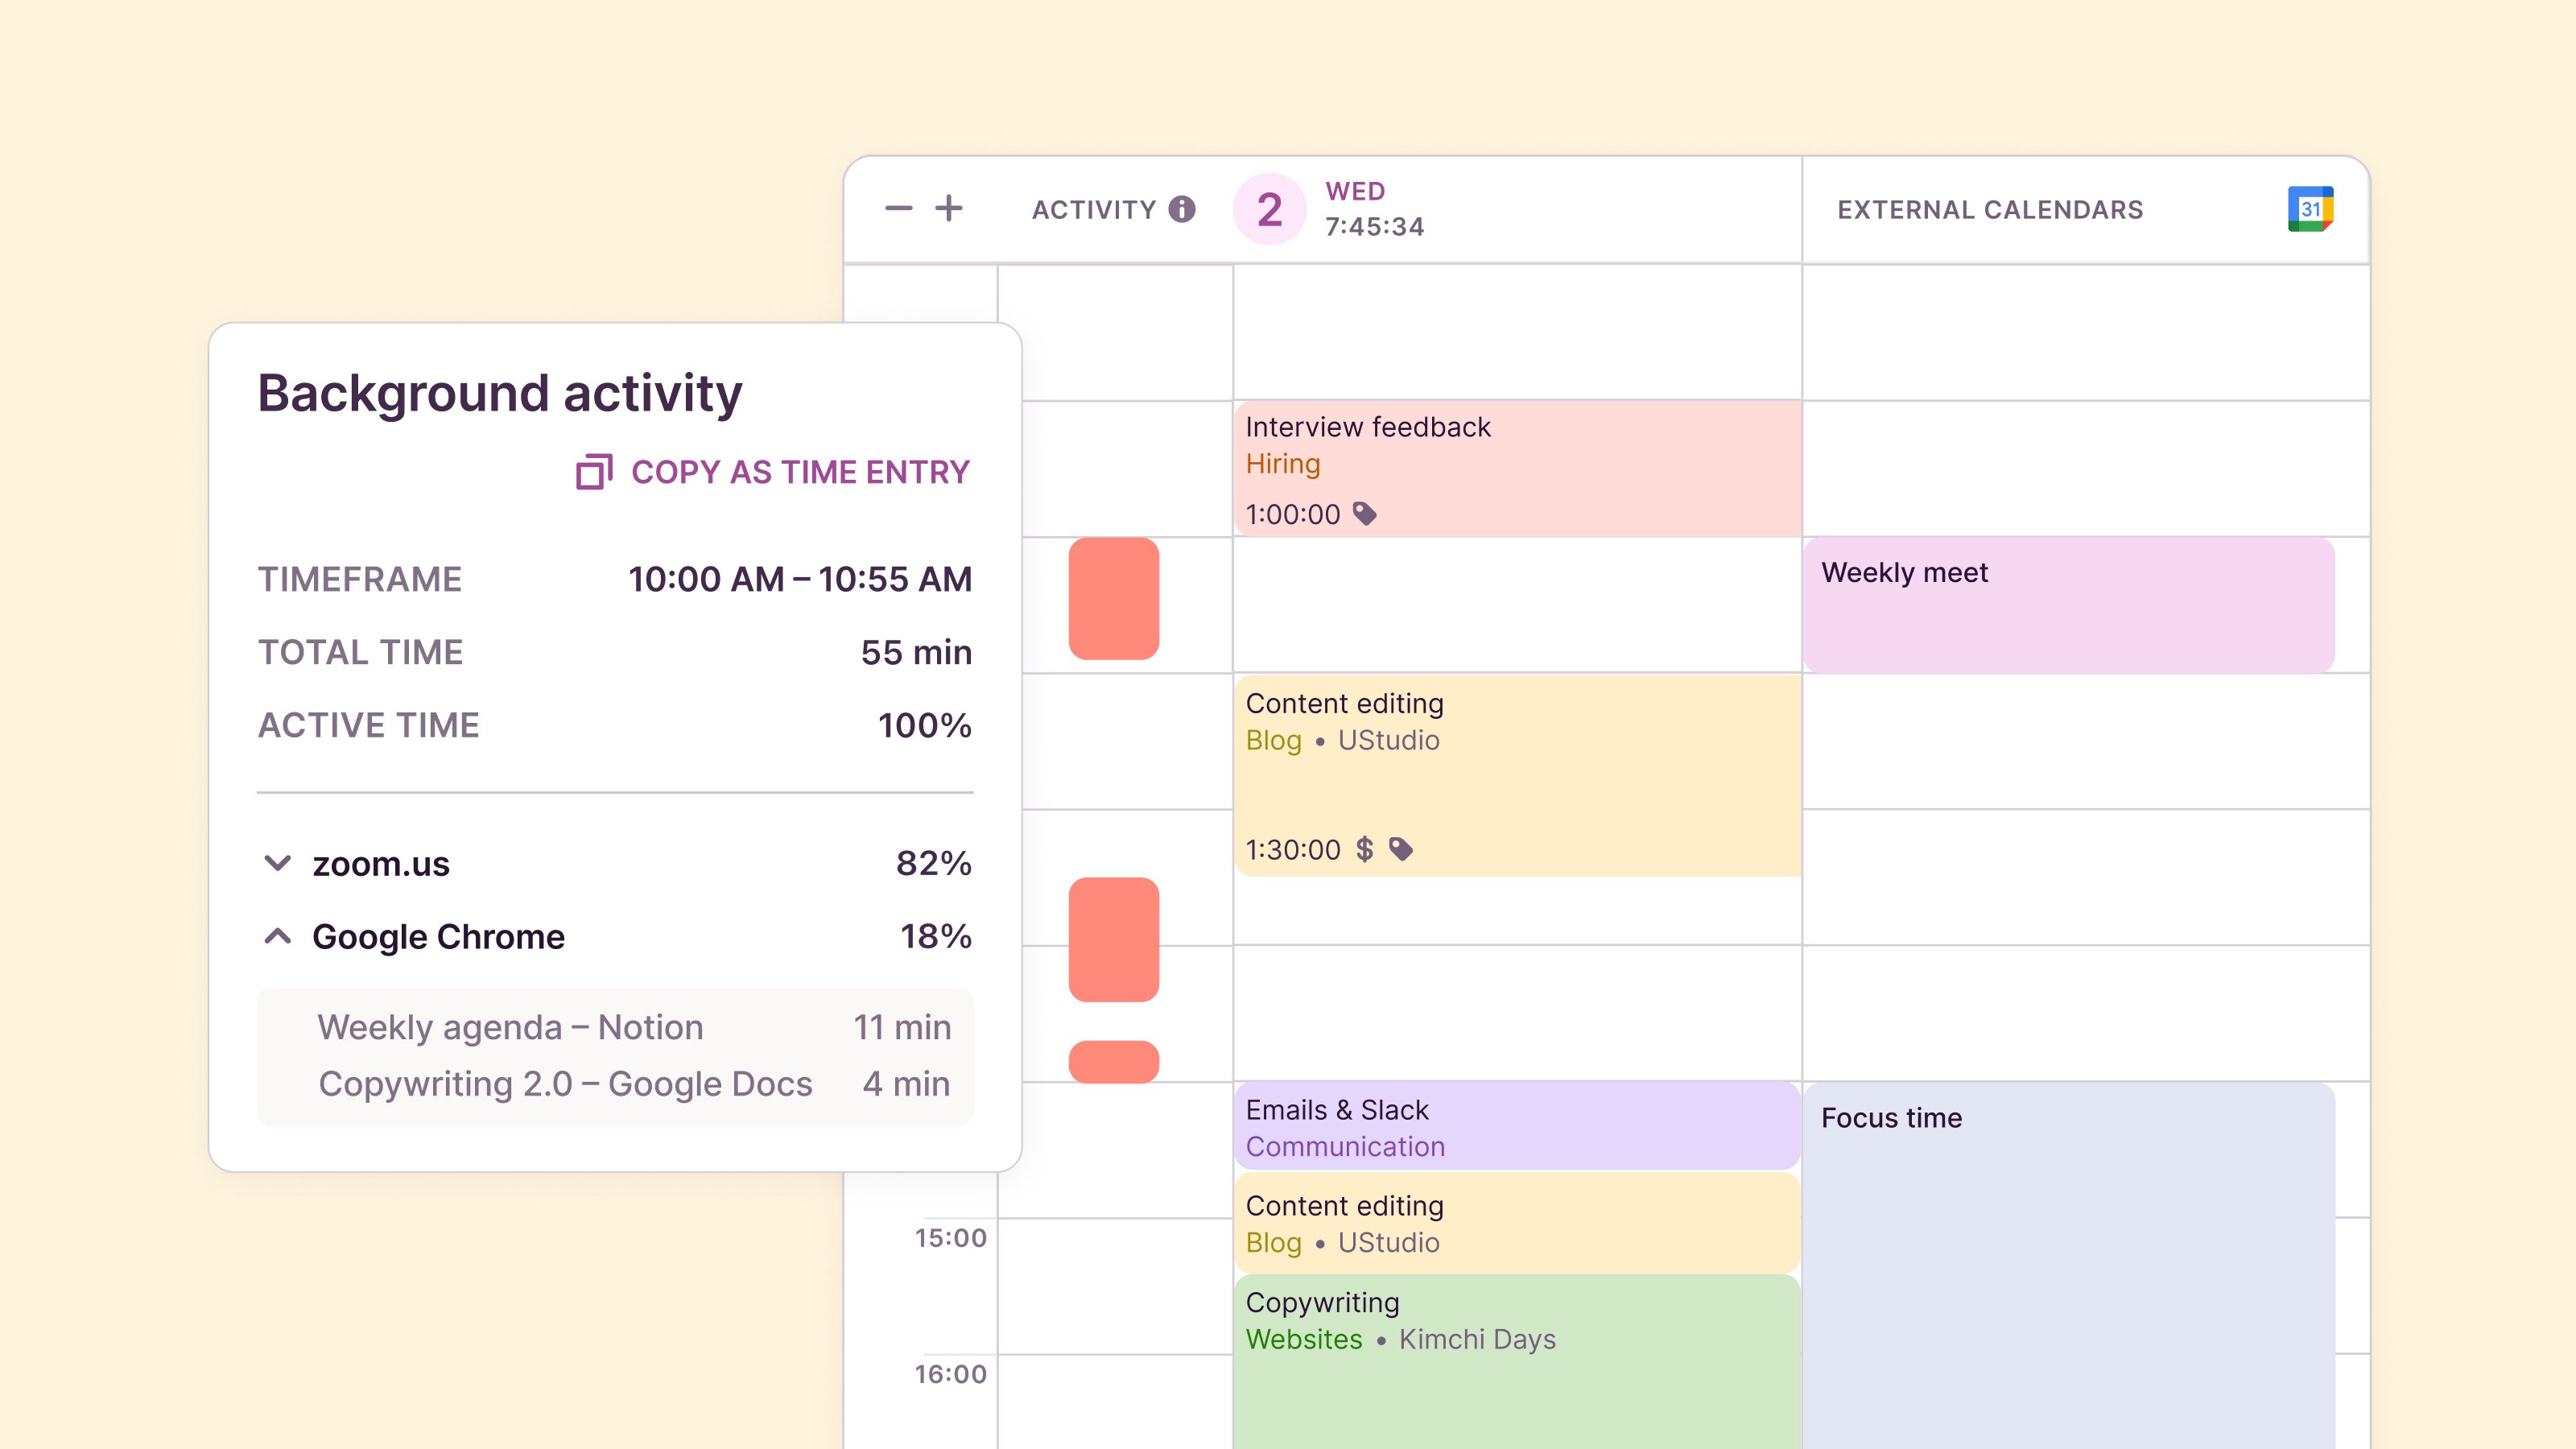2576x1449 pixels.
Task: Click the tag icon on Interview feedback
Action: 1365,514
